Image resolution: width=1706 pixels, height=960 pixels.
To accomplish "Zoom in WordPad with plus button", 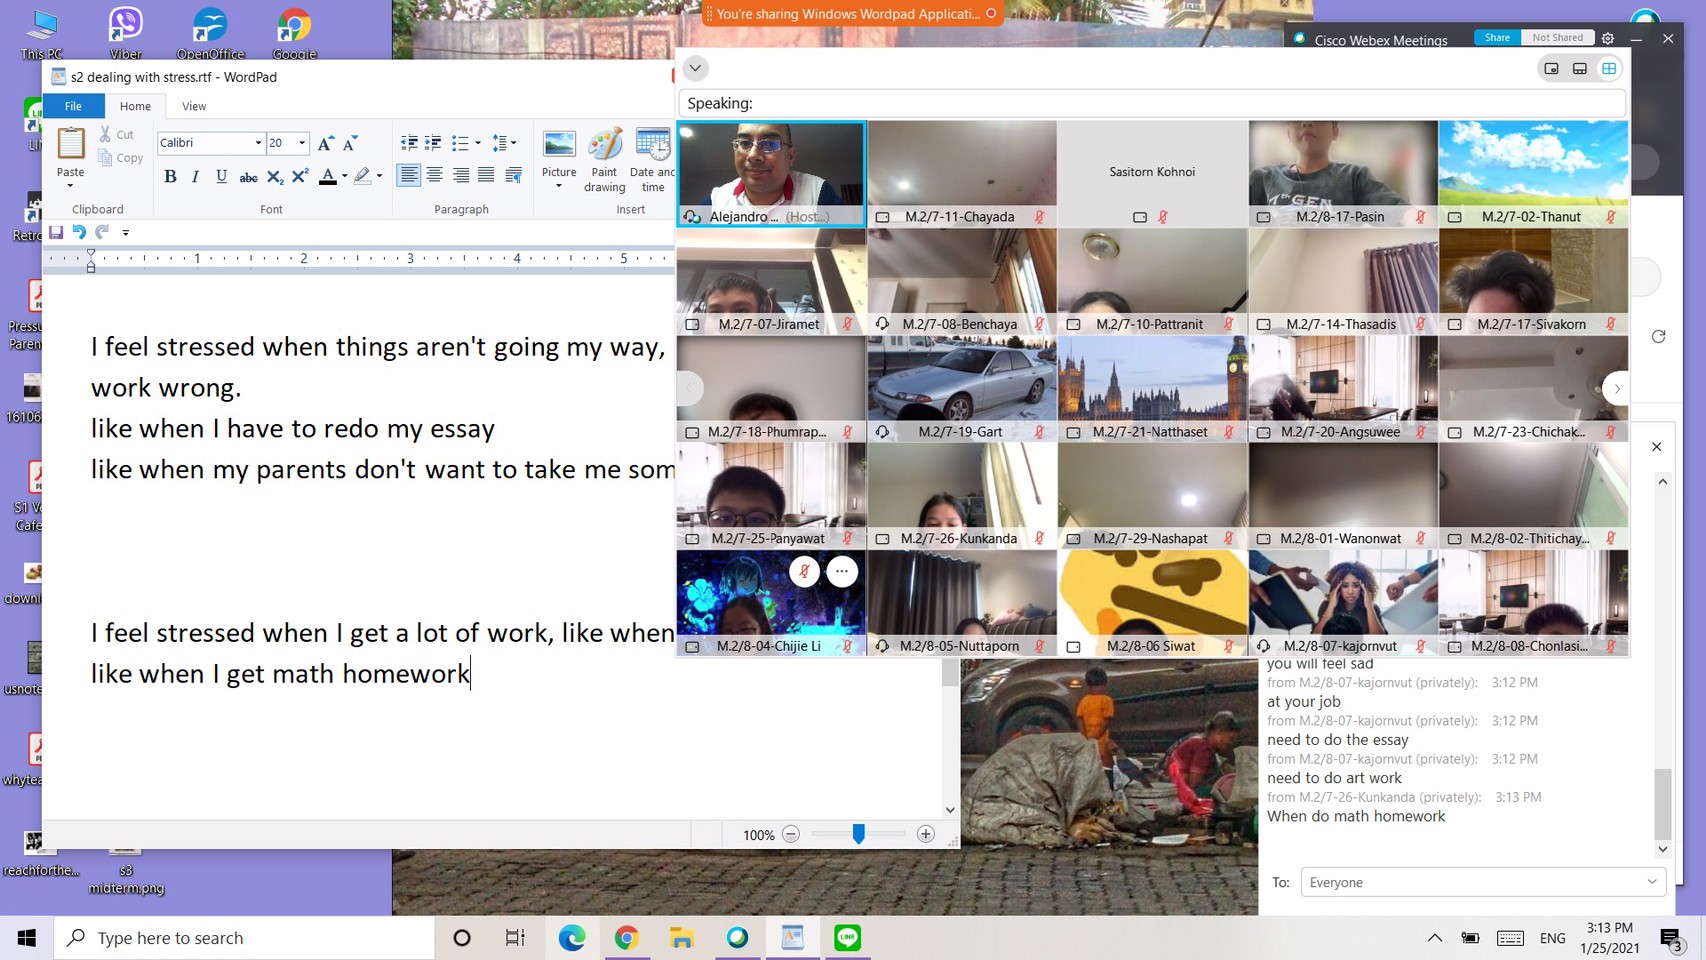I will 926,834.
